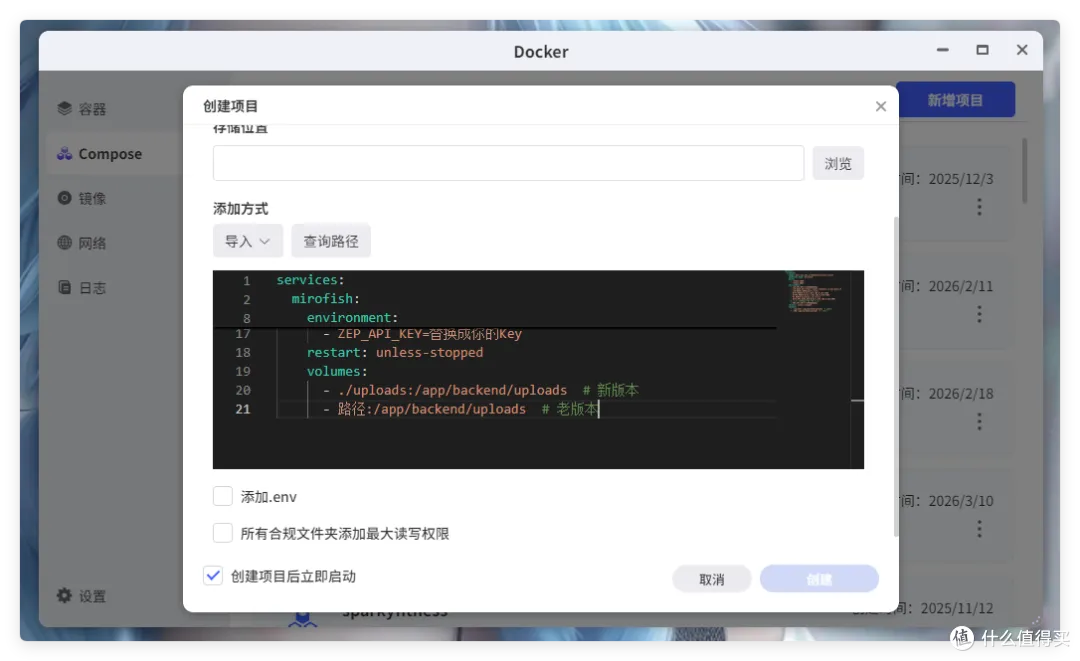Click the 新增项目 button
The width and height of the screenshot is (1080, 661).
click(x=955, y=100)
